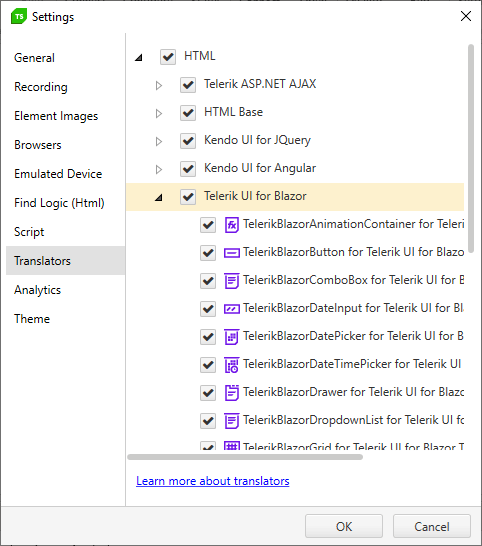Switch to the Browsers section
The image size is (482, 546).
coord(65,145)
